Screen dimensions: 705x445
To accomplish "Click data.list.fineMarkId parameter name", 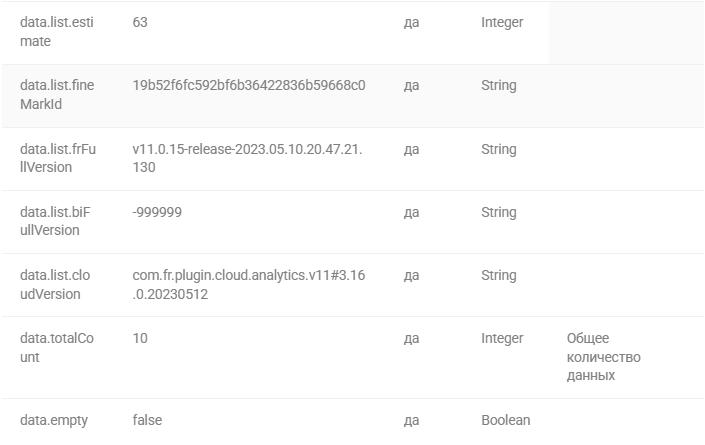I will click(x=57, y=94).
